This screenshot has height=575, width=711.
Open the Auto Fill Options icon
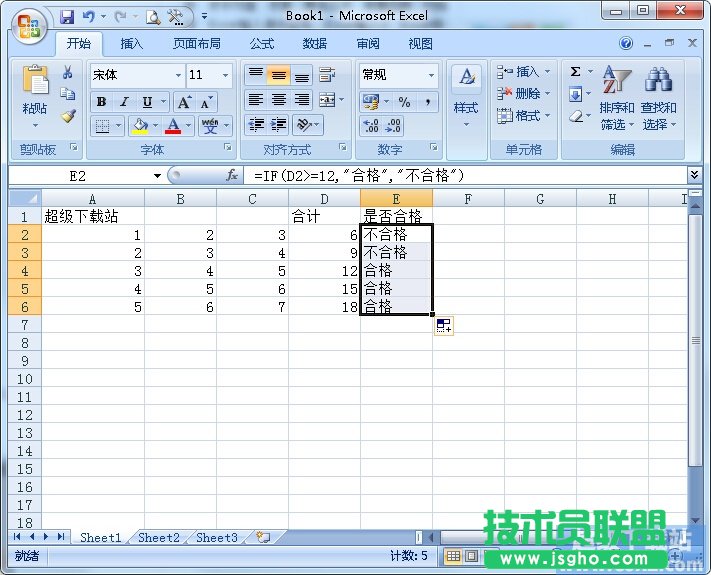click(x=444, y=325)
